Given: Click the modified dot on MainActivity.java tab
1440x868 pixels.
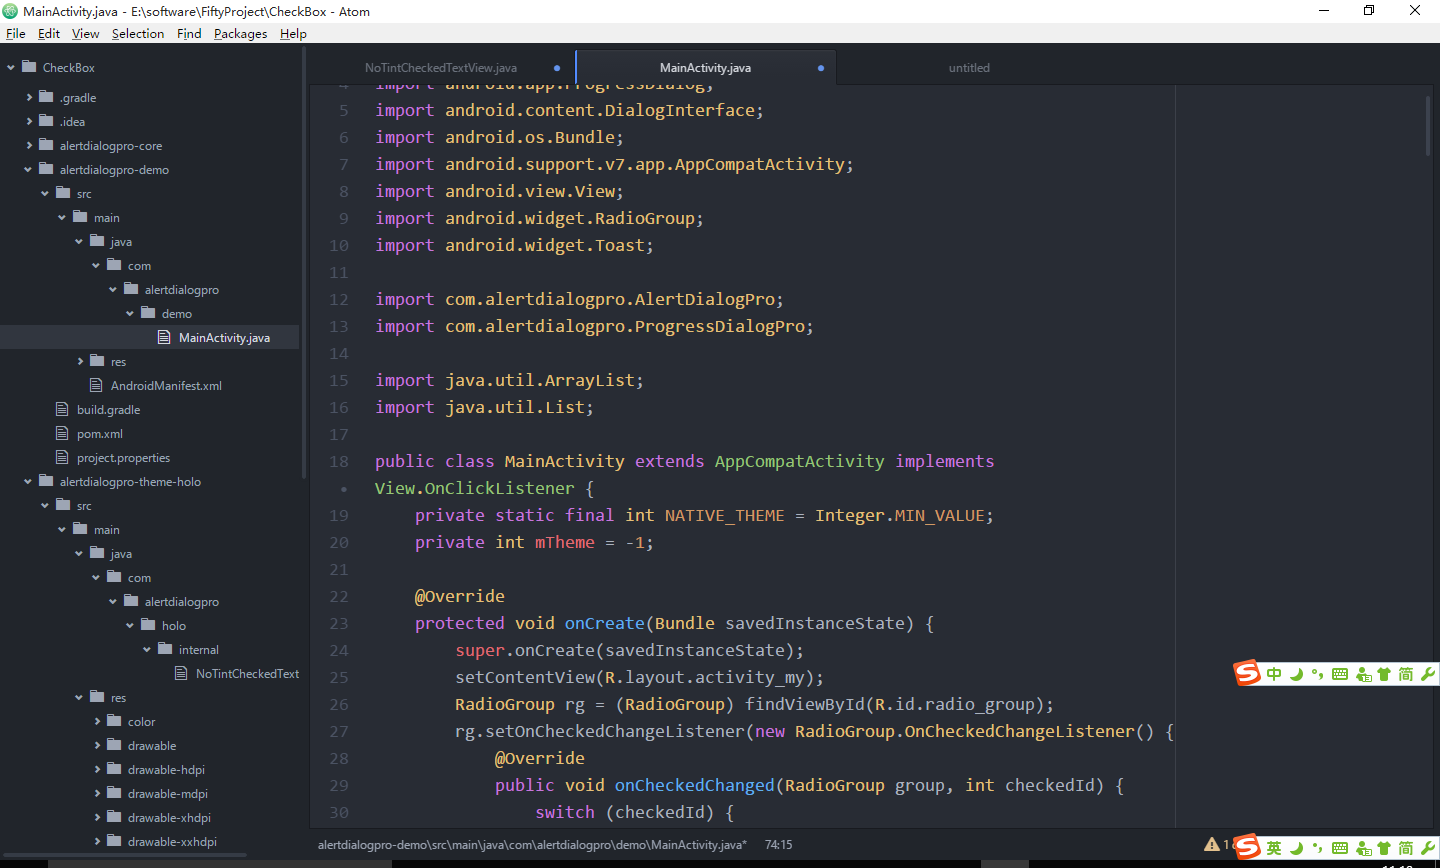Looking at the screenshot, I should coord(821,68).
